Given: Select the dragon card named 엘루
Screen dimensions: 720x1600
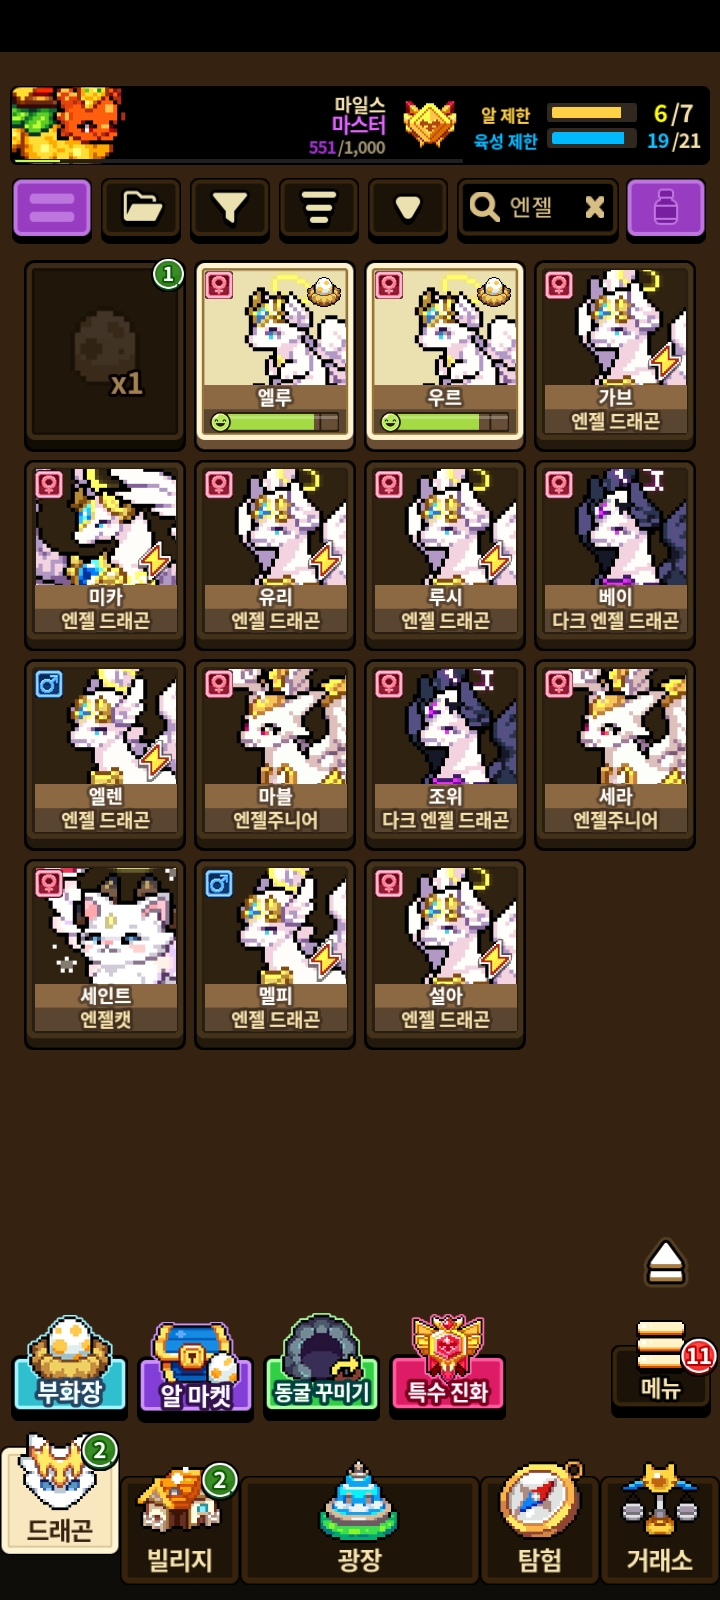Looking at the screenshot, I should 275,352.
